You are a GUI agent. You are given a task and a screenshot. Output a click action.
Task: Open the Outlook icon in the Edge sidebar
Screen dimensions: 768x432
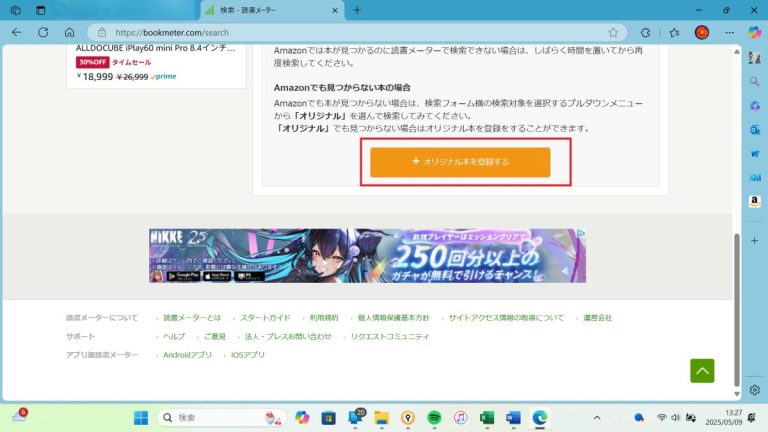tap(754, 129)
